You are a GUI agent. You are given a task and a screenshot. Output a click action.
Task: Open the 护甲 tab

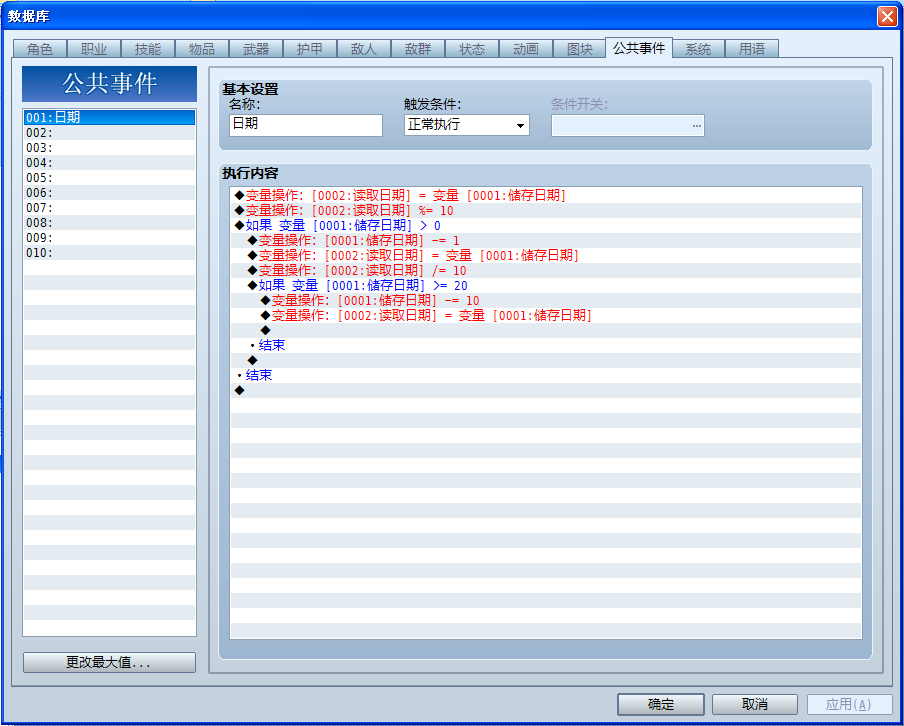tap(310, 49)
